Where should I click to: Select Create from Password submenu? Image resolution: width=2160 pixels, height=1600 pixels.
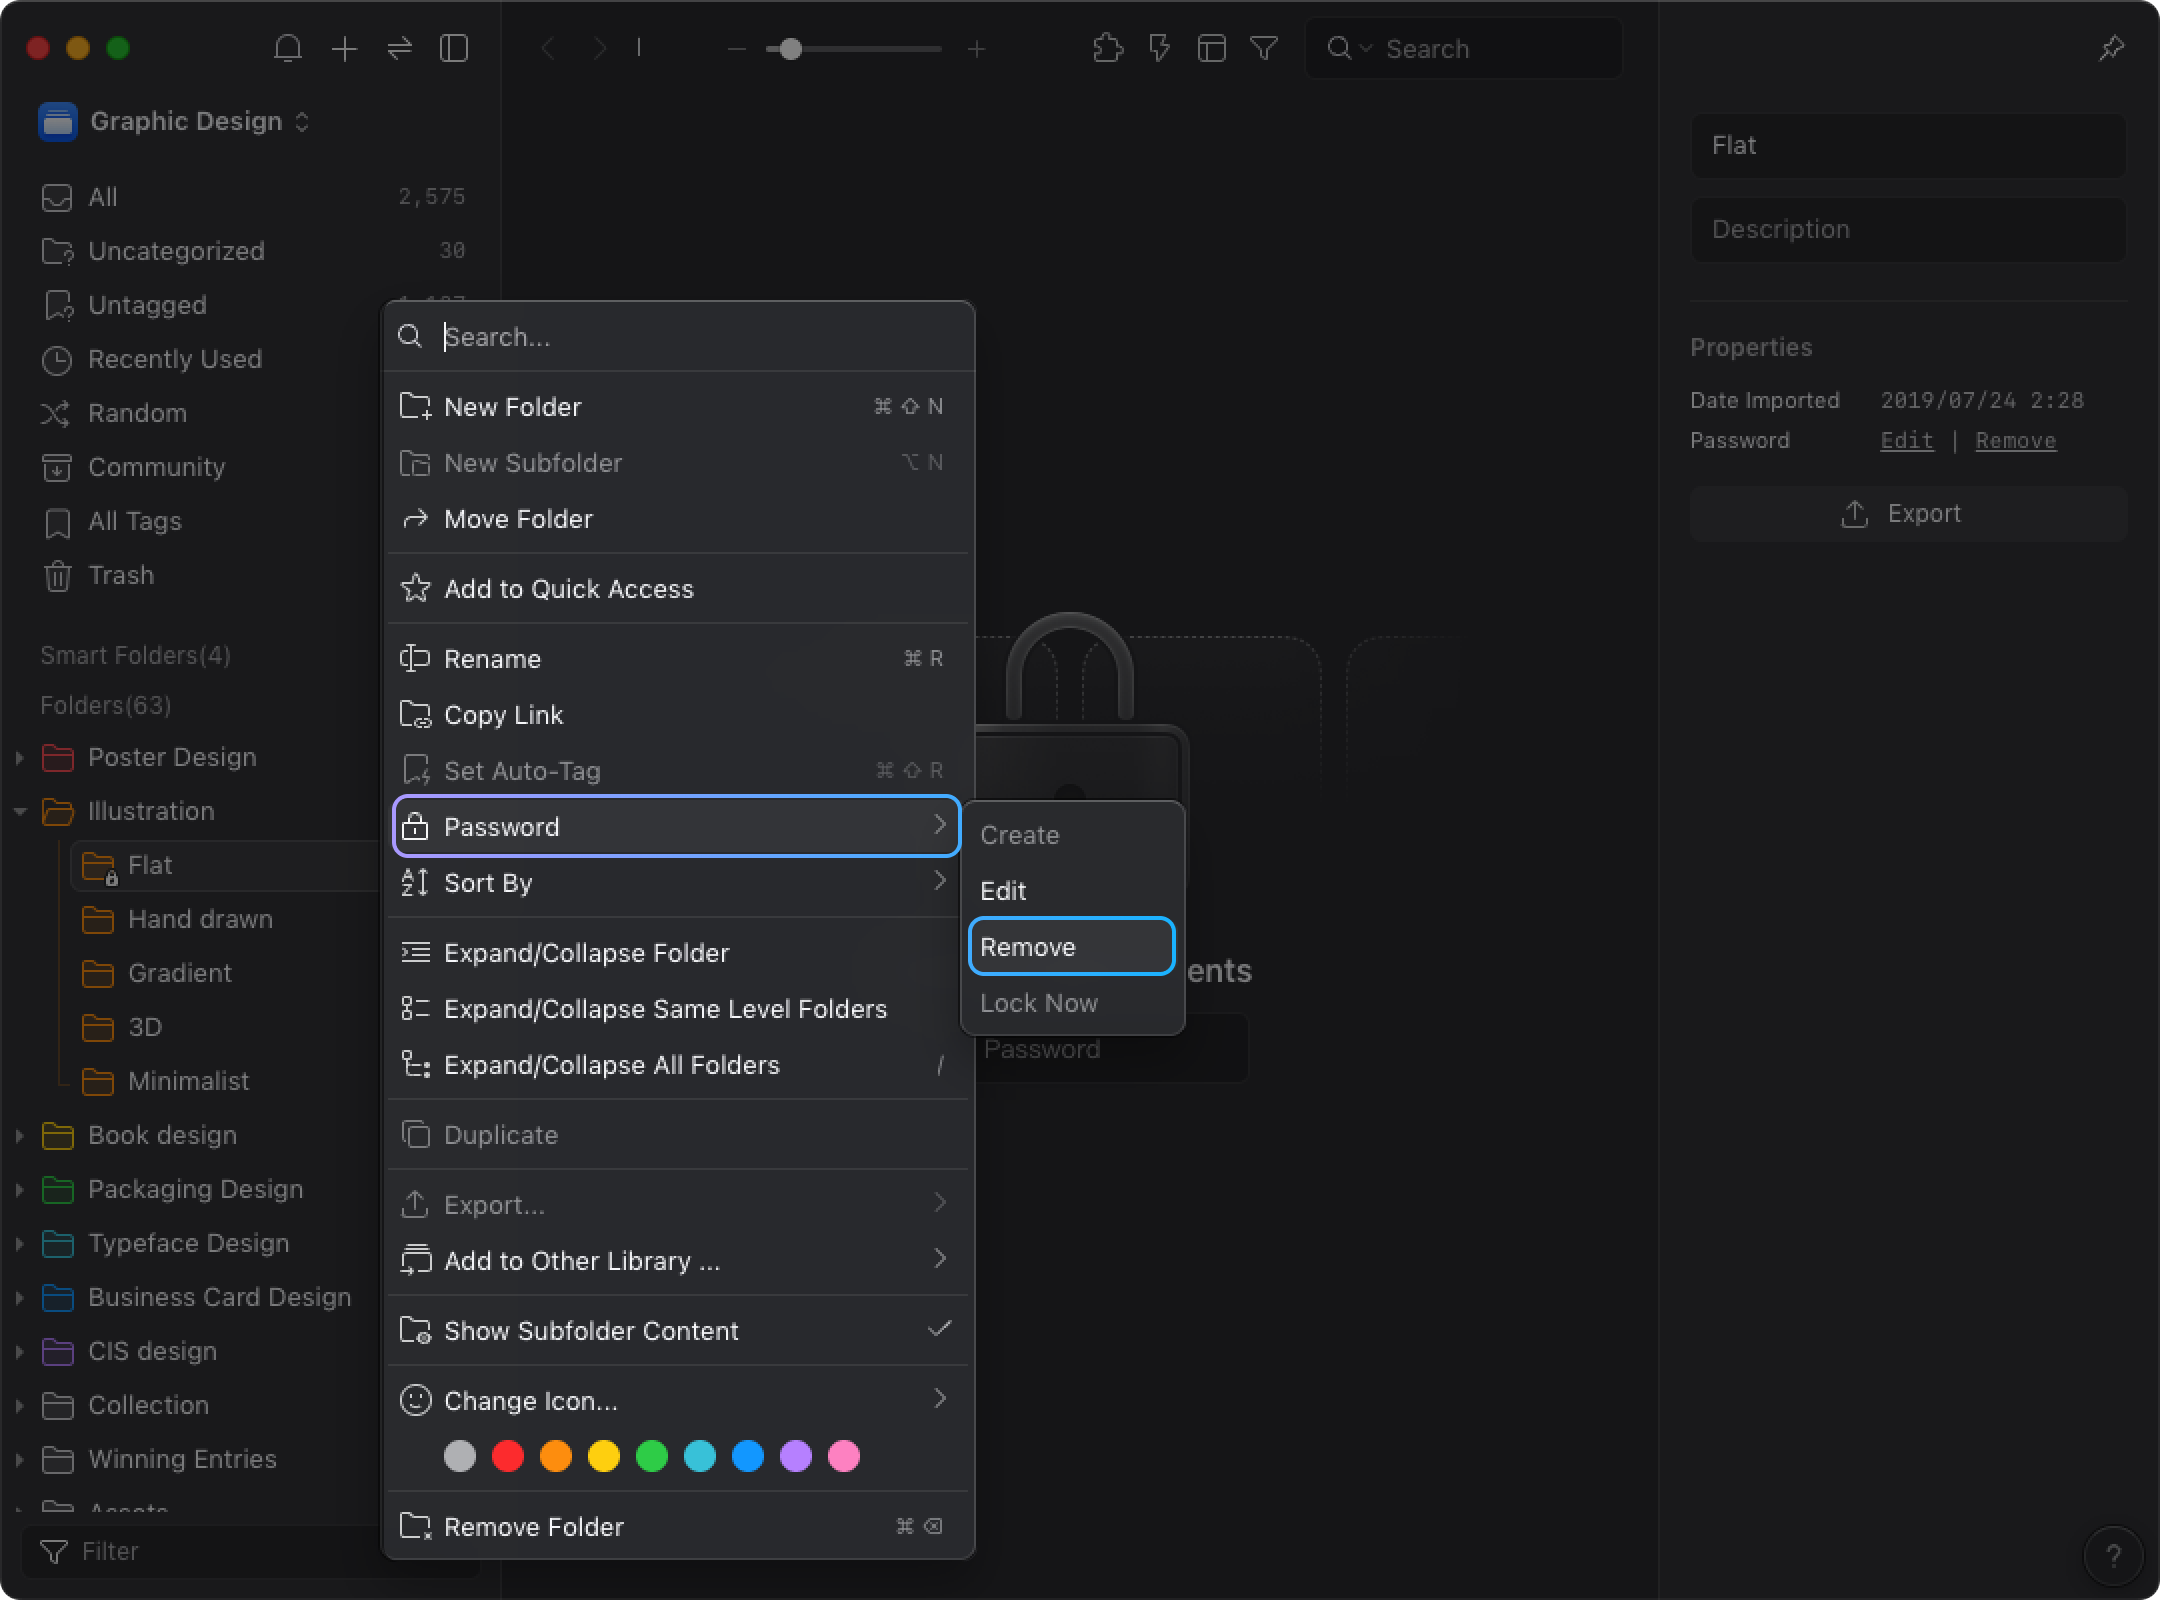click(x=1019, y=834)
